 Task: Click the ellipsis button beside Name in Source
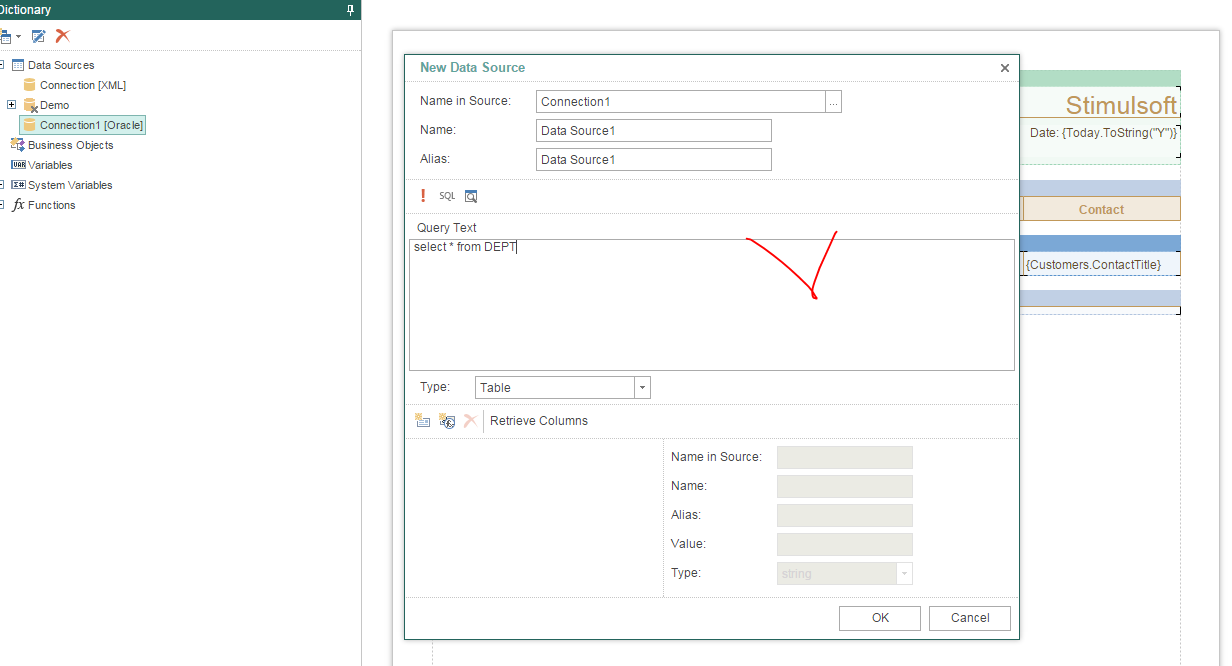click(833, 101)
